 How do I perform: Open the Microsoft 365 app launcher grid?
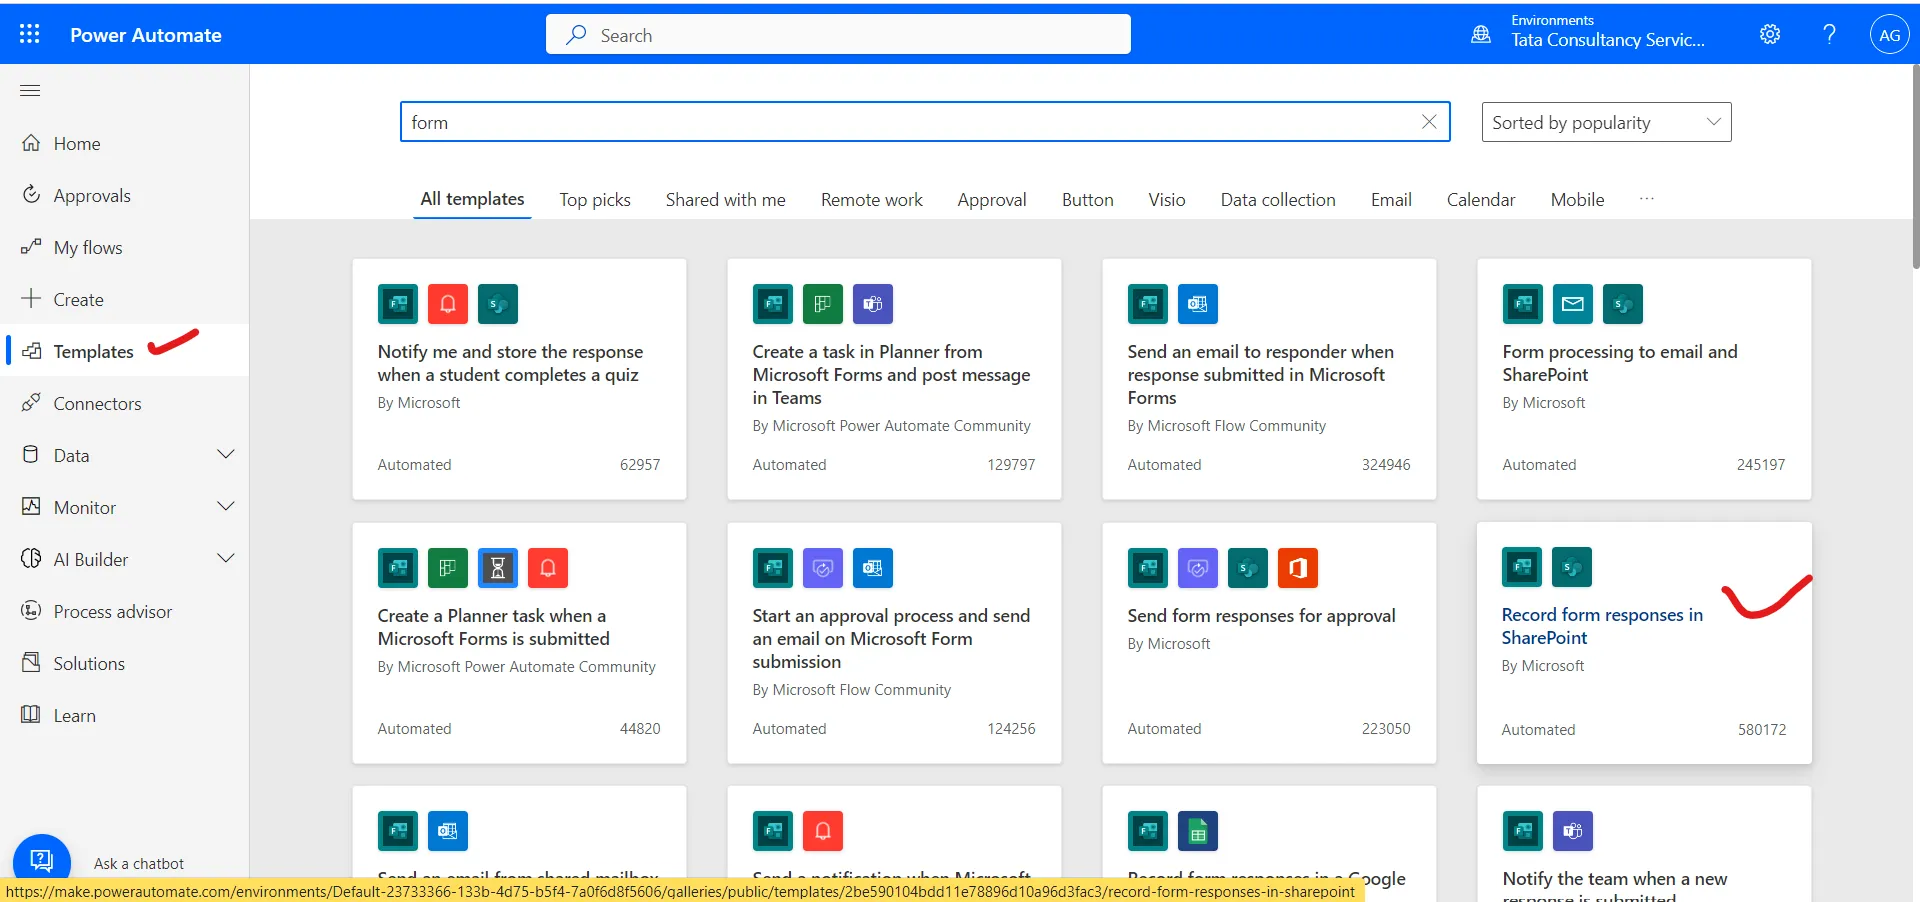pos(30,33)
